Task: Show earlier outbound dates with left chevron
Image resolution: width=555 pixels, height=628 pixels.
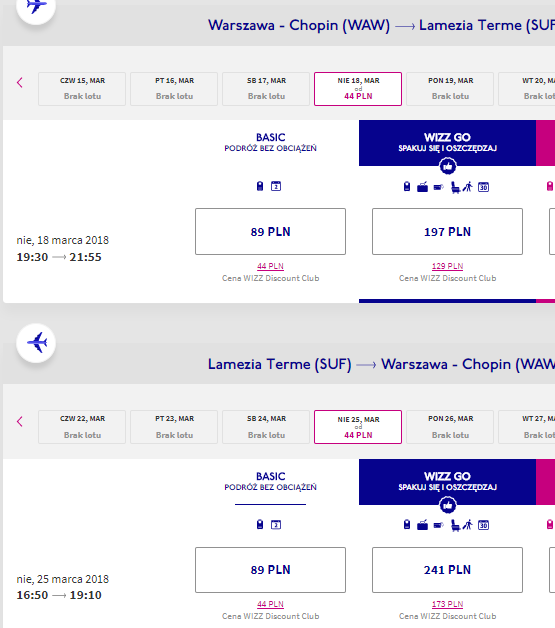Action: point(20,83)
